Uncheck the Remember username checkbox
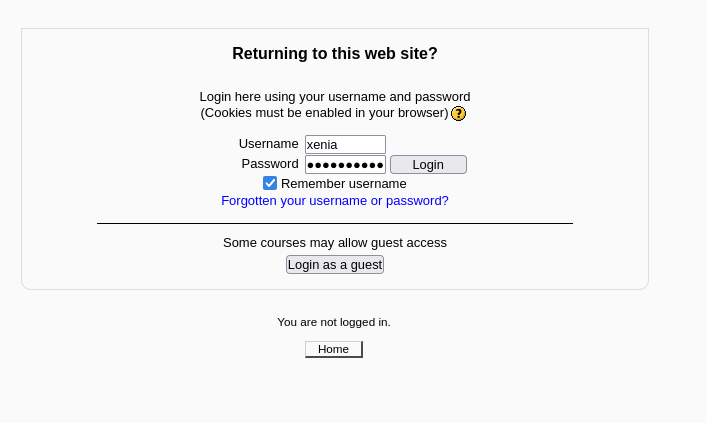The width and height of the screenshot is (706, 423). point(270,183)
